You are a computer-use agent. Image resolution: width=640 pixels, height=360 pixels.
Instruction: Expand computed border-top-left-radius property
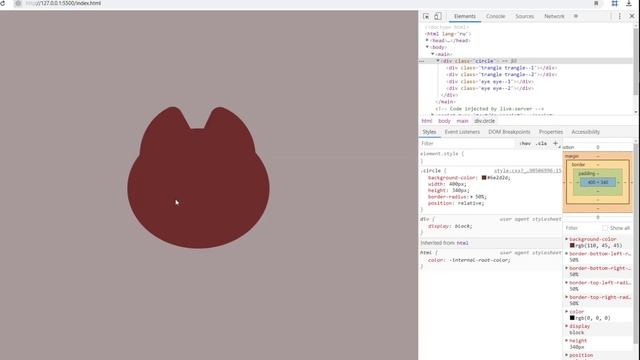click(567, 282)
